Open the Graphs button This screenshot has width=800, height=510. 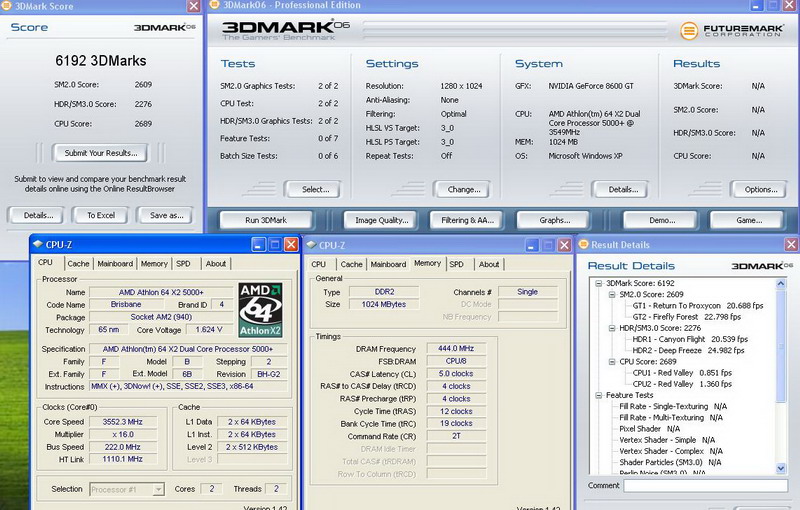point(555,220)
